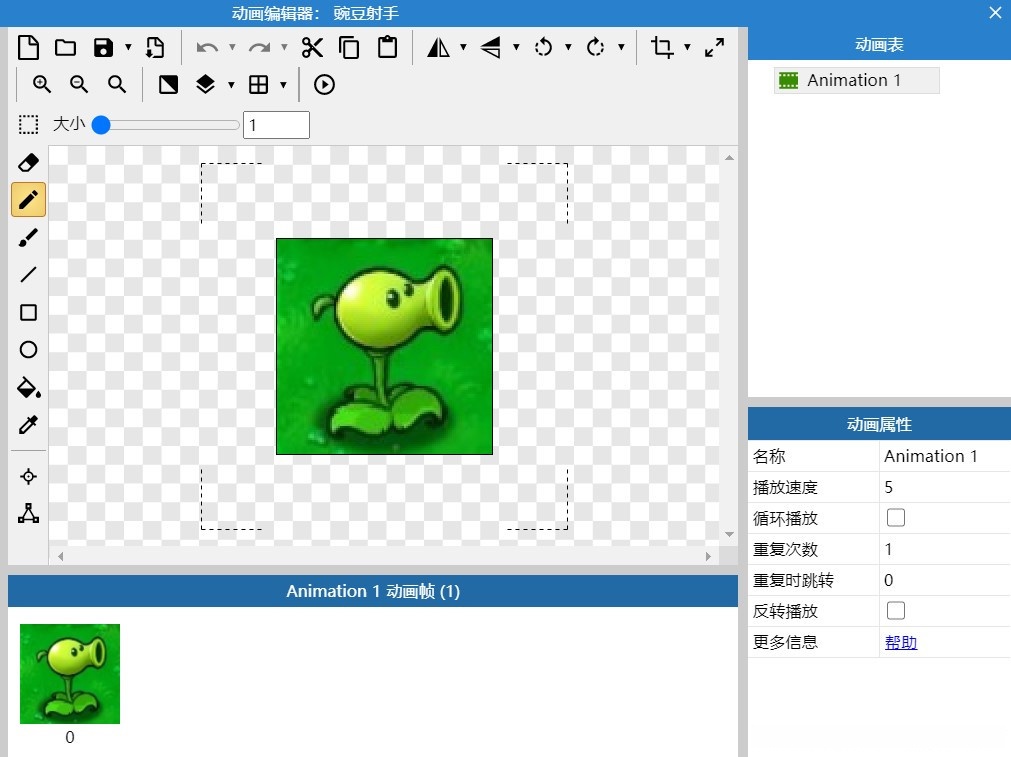Select the Eraser tool
Image resolution: width=1011 pixels, height=757 pixels.
click(x=28, y=162)
